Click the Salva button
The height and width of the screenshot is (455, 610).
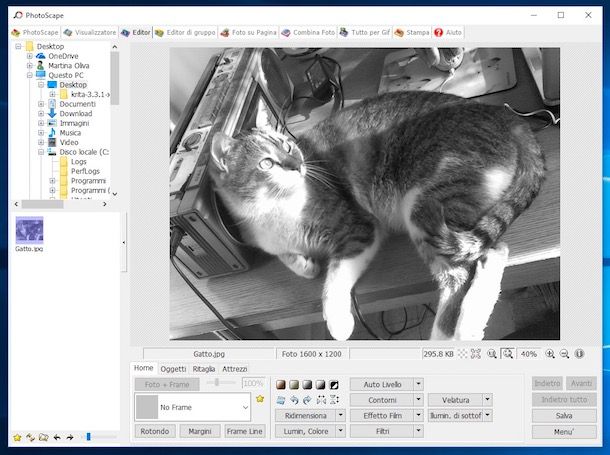564,415
